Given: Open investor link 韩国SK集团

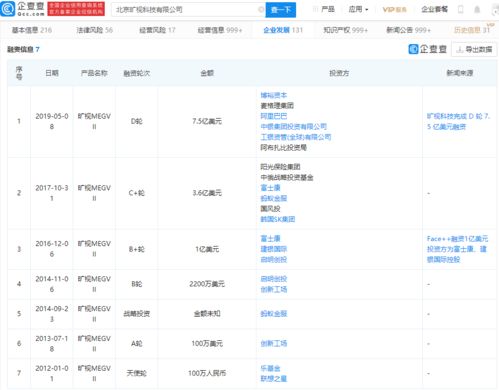Looking at the screenshot, I should pos(278,219).
